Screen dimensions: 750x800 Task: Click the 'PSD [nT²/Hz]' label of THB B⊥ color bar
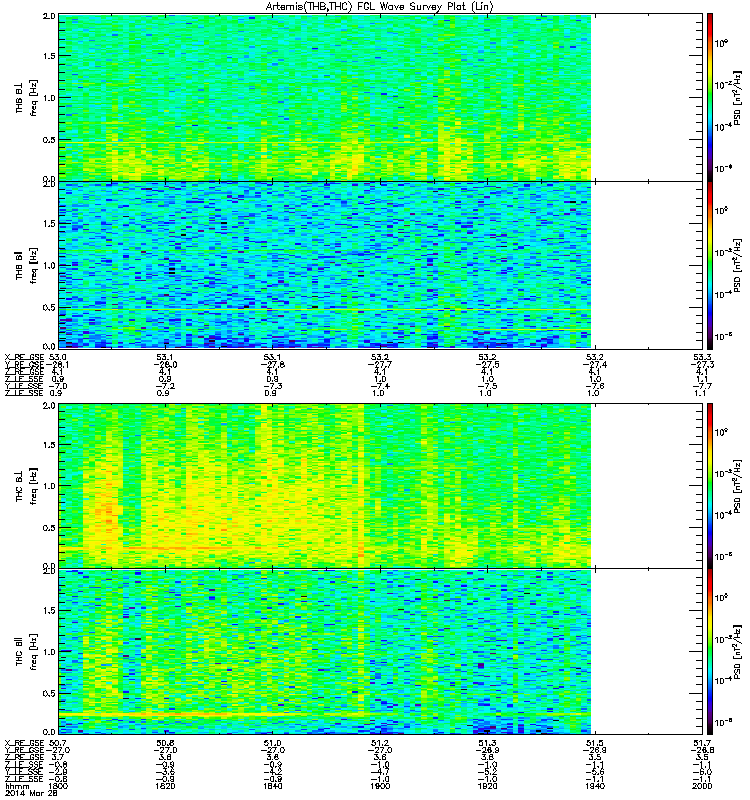point(737,97)
